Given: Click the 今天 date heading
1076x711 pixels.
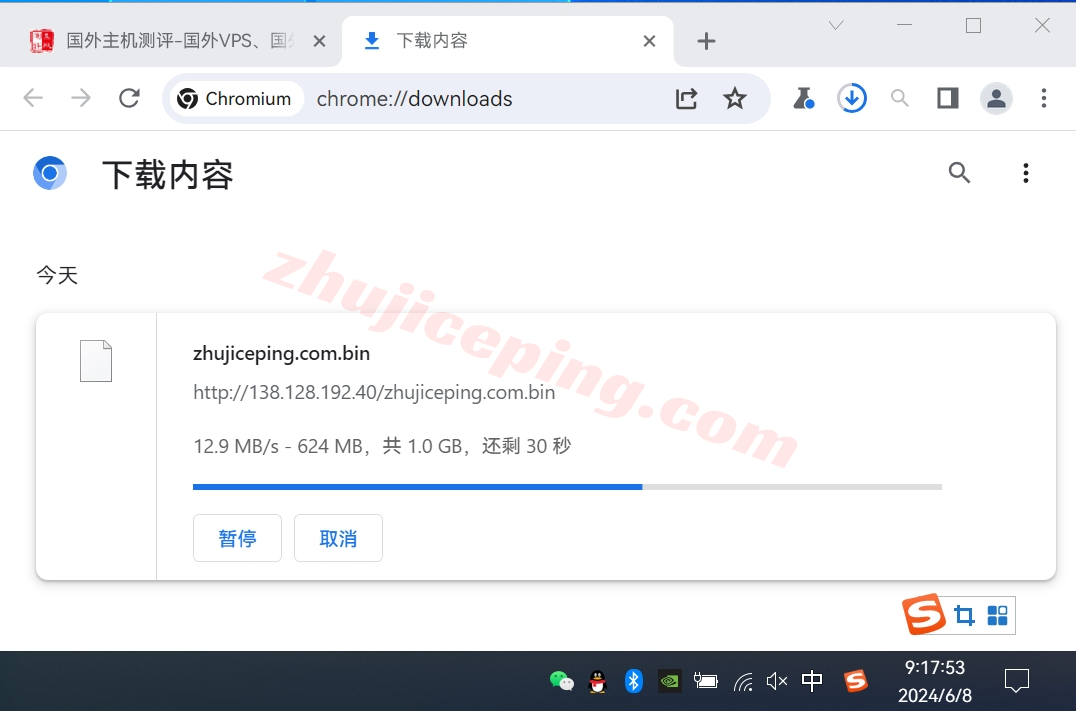Looking at the screenshot, I should coord(57,275).
